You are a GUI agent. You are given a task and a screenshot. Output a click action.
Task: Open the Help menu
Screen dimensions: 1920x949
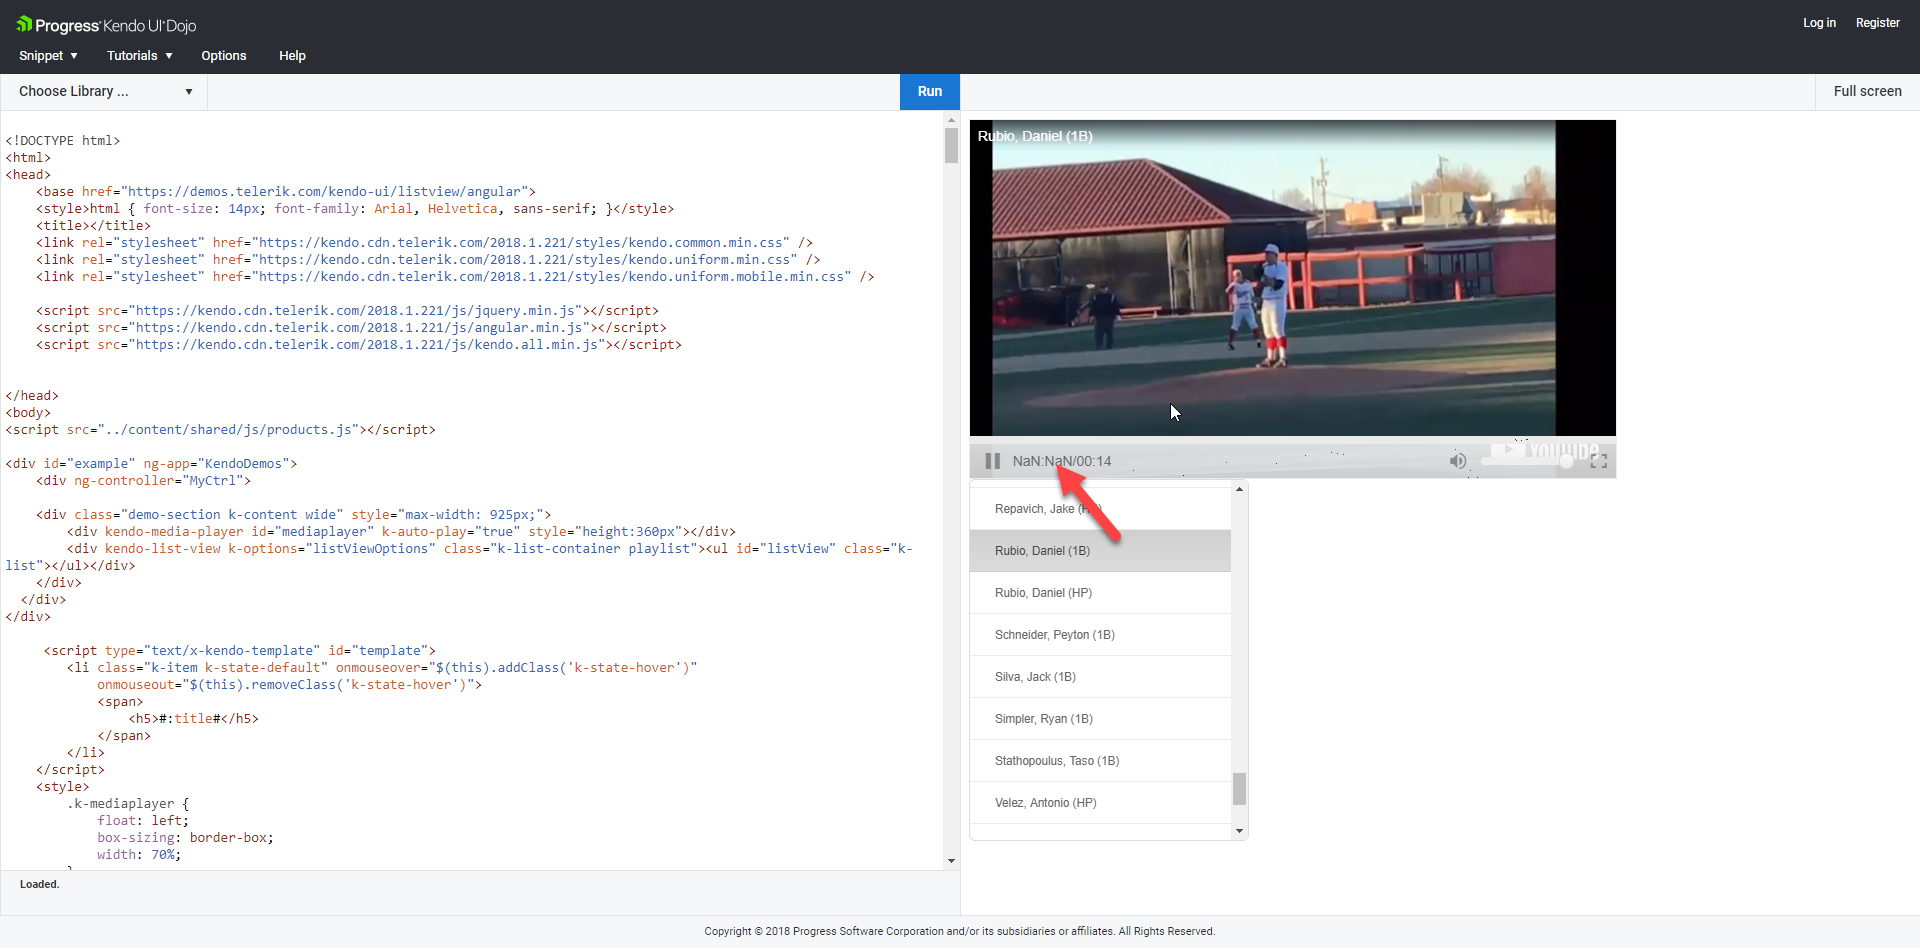click(292, 56)
